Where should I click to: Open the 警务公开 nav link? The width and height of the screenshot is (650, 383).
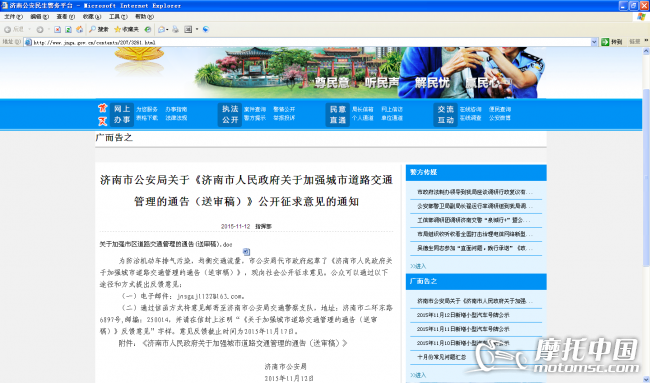[x=284, y=109]
